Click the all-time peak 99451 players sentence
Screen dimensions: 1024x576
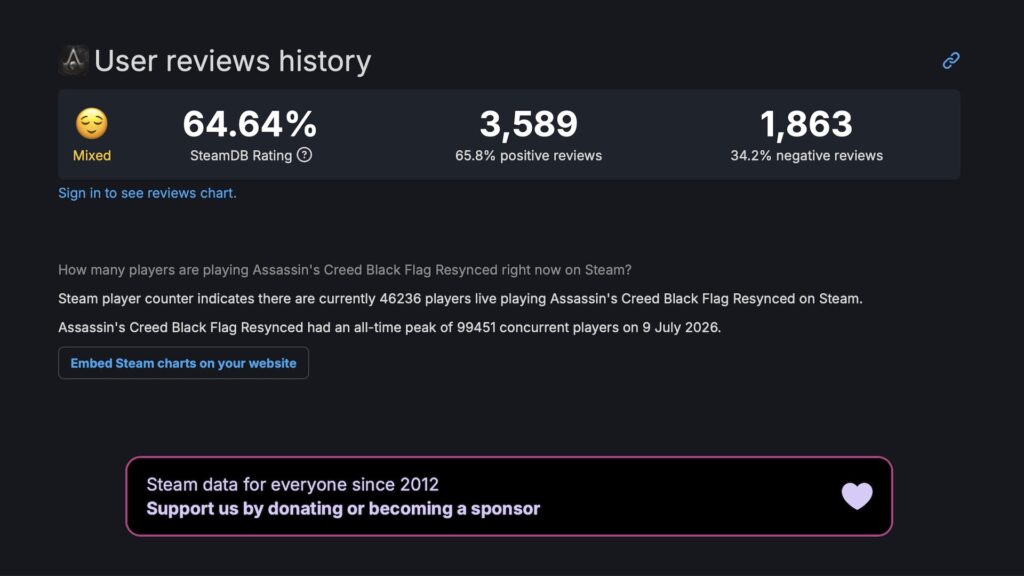(389, 327)
